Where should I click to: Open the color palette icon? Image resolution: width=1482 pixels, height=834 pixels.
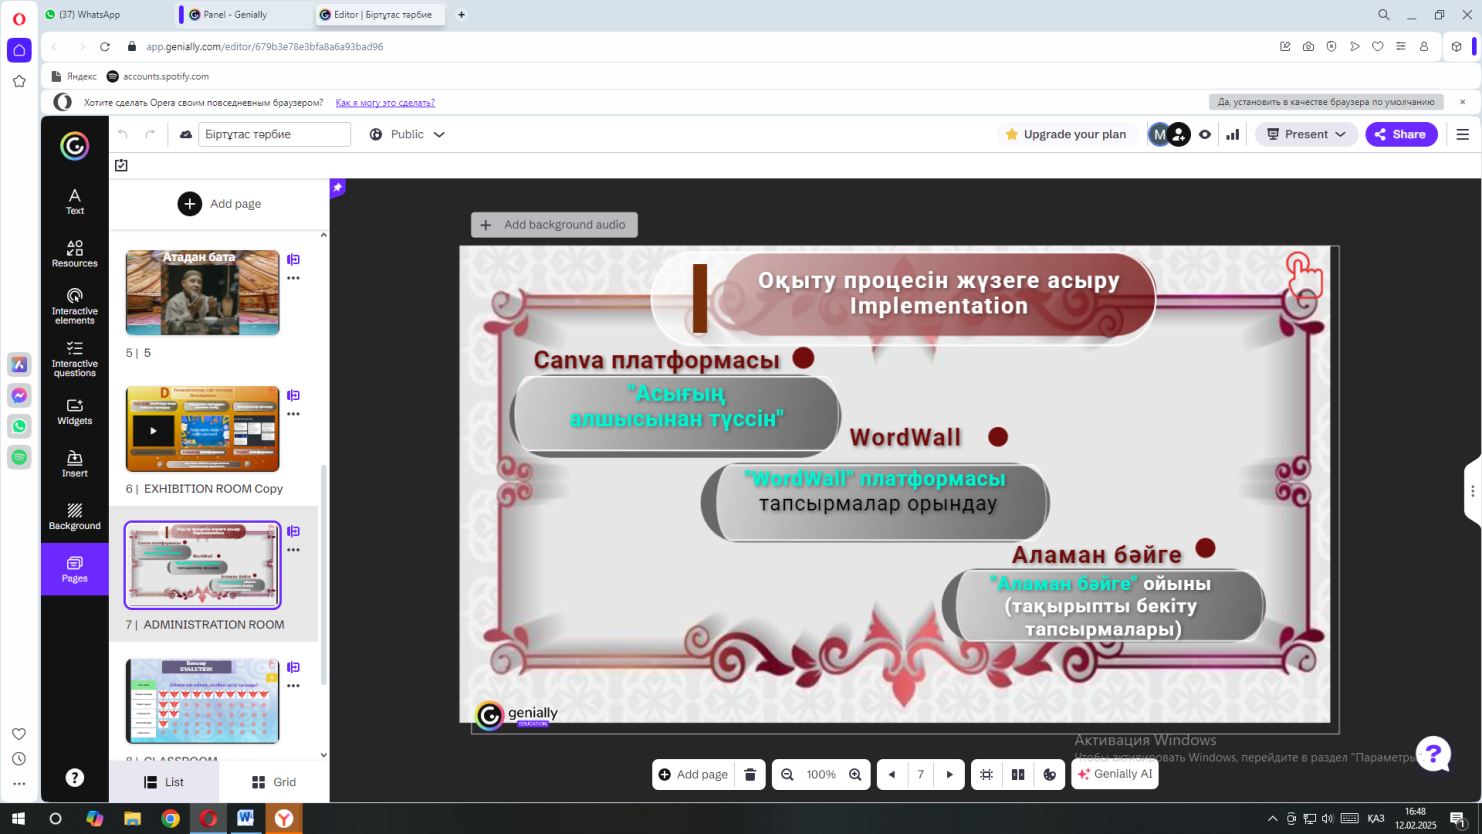1050,774
